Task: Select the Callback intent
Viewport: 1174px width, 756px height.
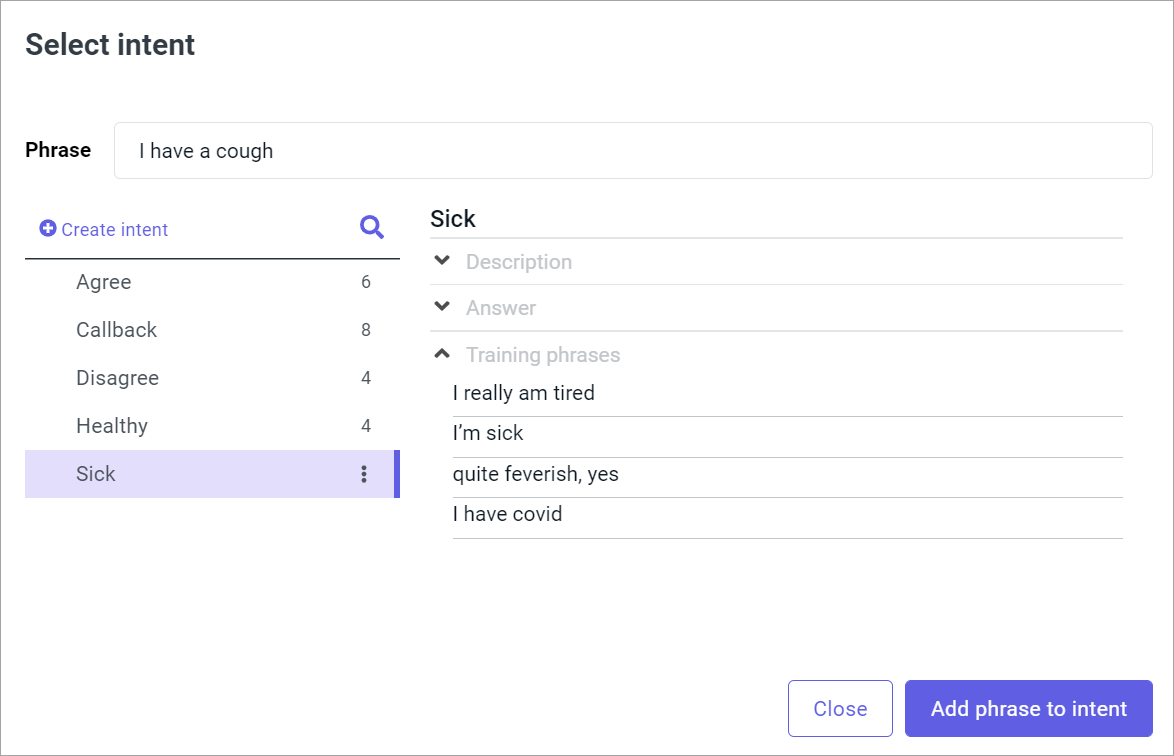Action: [x=116, y=330]
